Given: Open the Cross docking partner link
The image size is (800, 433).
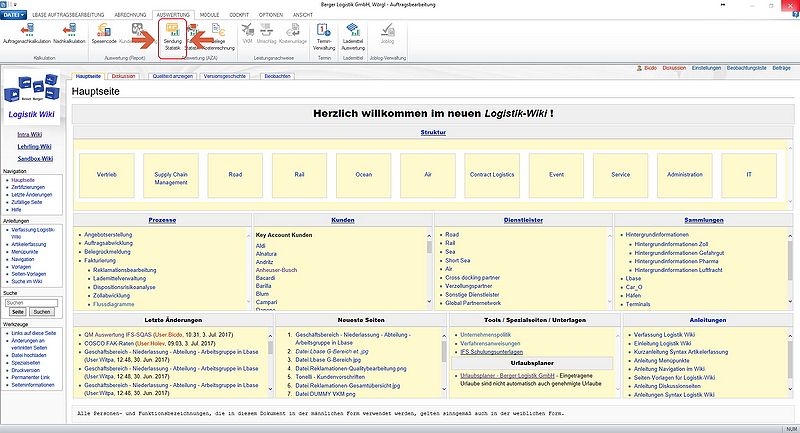Looking at the screenshot, I should pyautogui.click(x=472, y=277).
